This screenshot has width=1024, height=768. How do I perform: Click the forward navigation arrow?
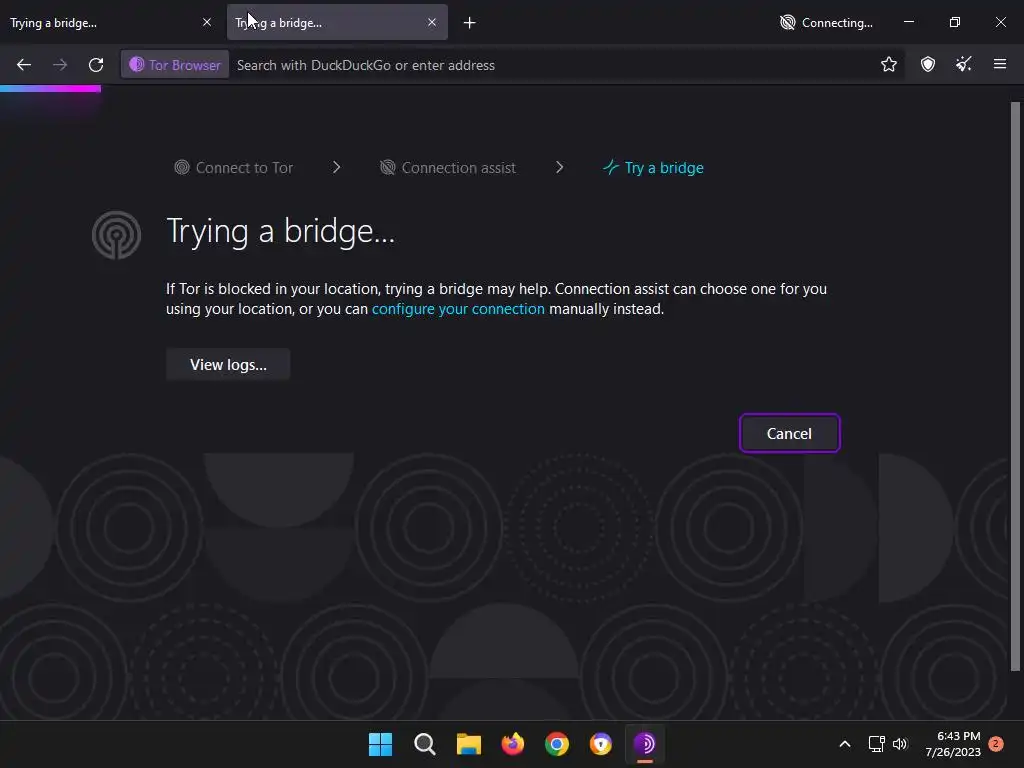[x=59, y=65]
